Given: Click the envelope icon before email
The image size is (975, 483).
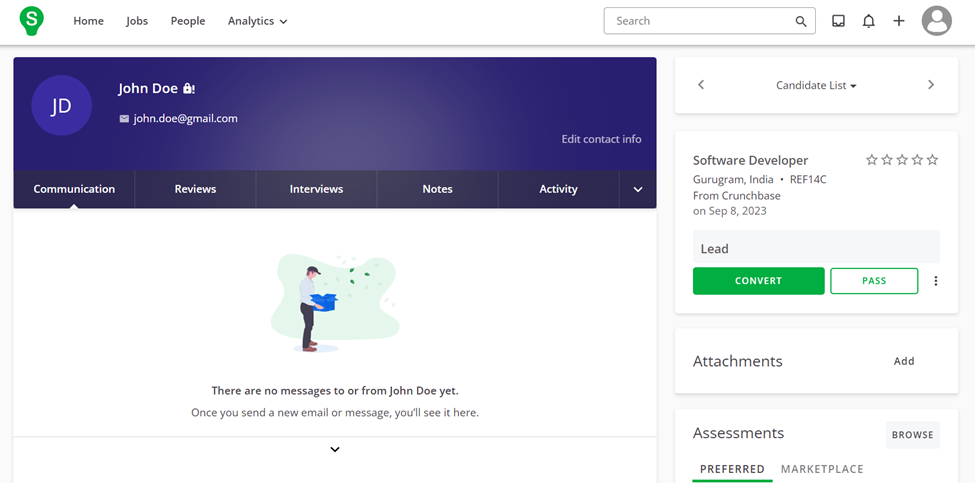Looking at the screenshot, I should pos(124,119).
